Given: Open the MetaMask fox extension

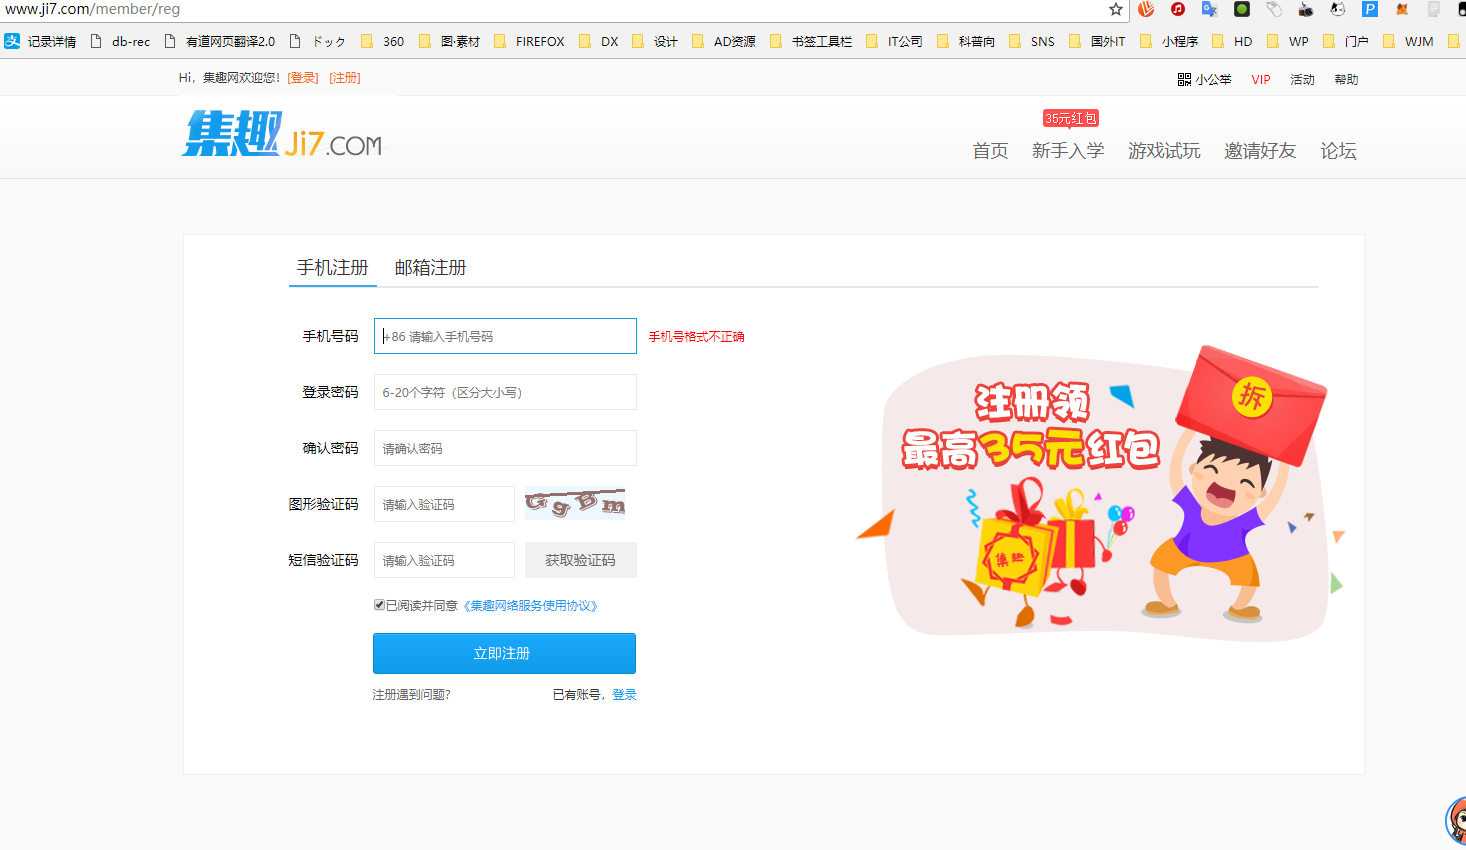Looking at the screenshot, I should [1402, 9].
